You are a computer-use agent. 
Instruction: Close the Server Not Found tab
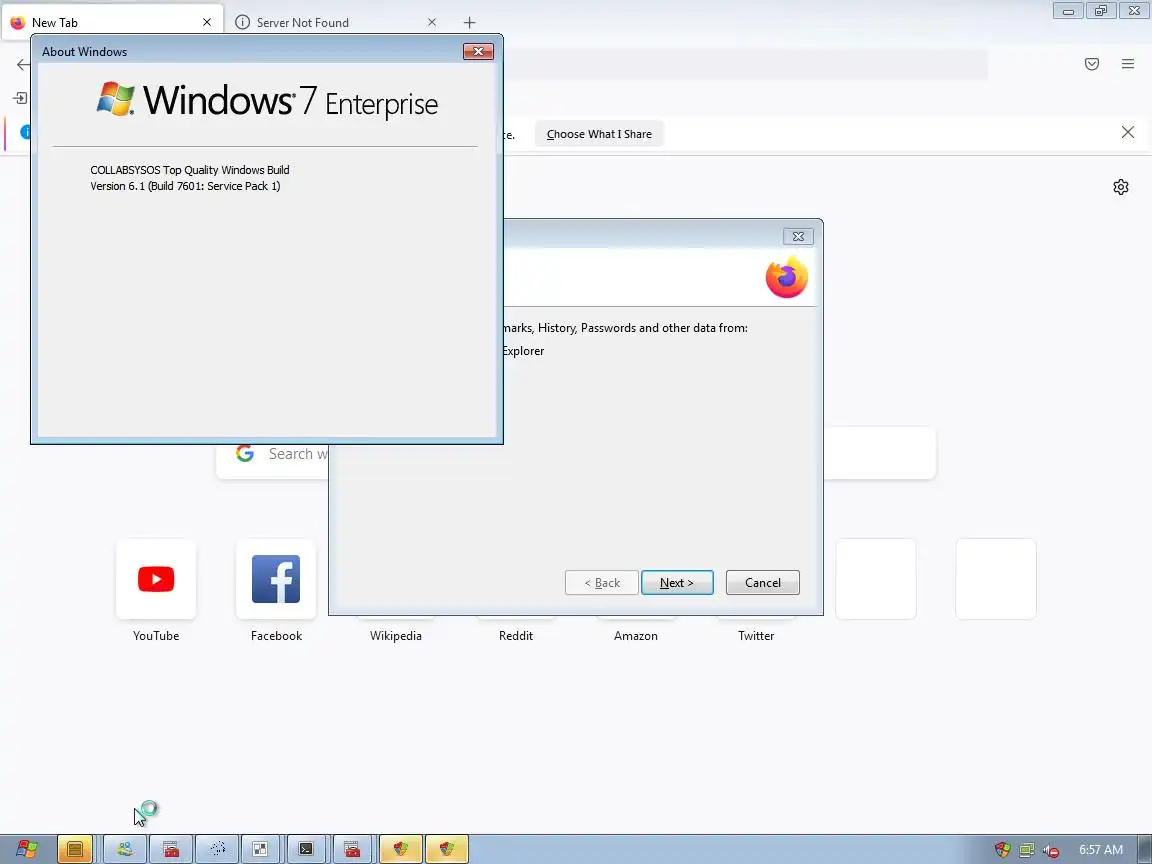point(432,22)
